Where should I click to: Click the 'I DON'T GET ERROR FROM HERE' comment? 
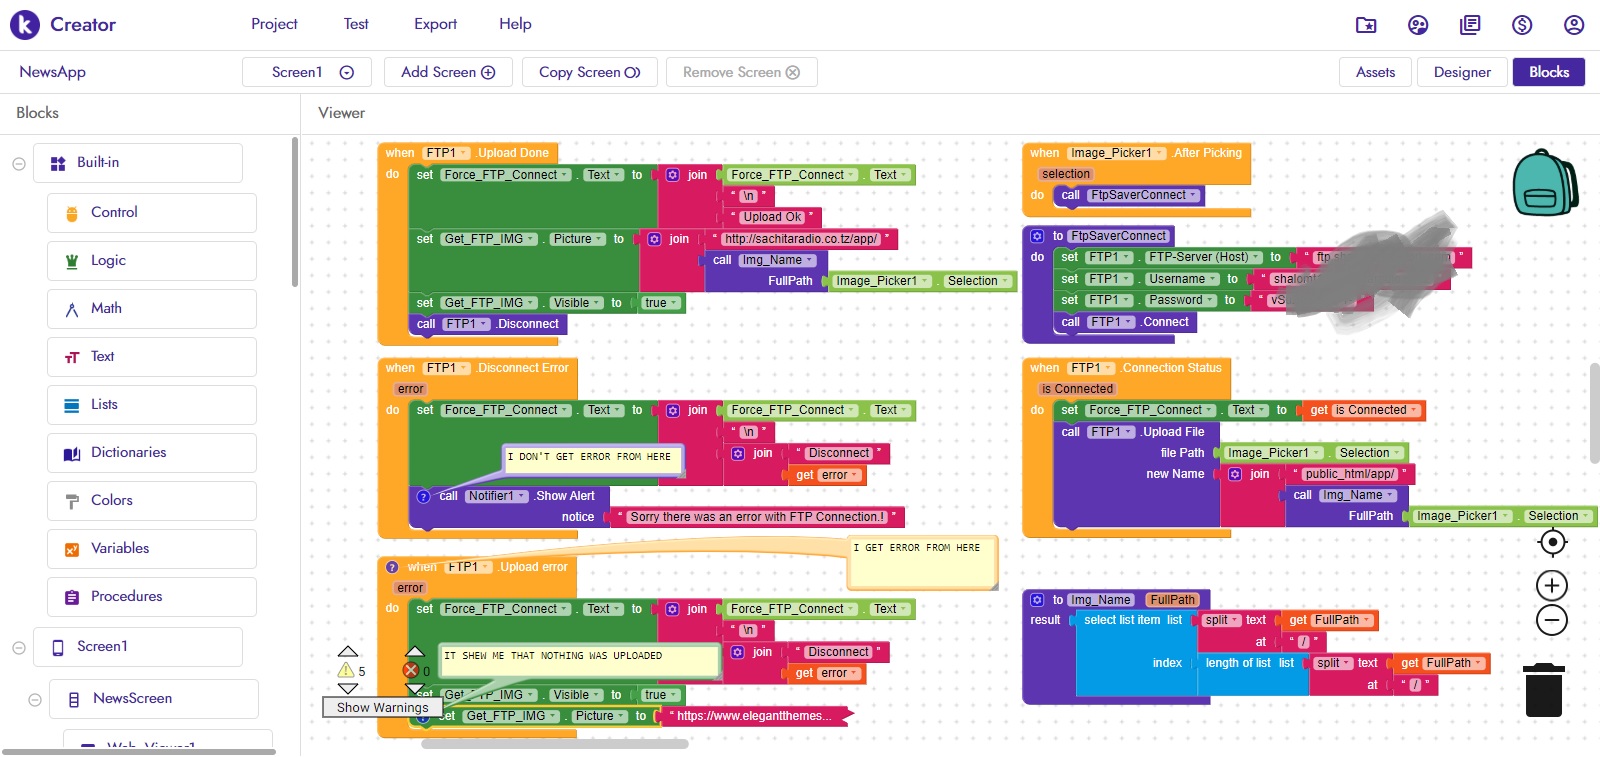coord(593,459)
